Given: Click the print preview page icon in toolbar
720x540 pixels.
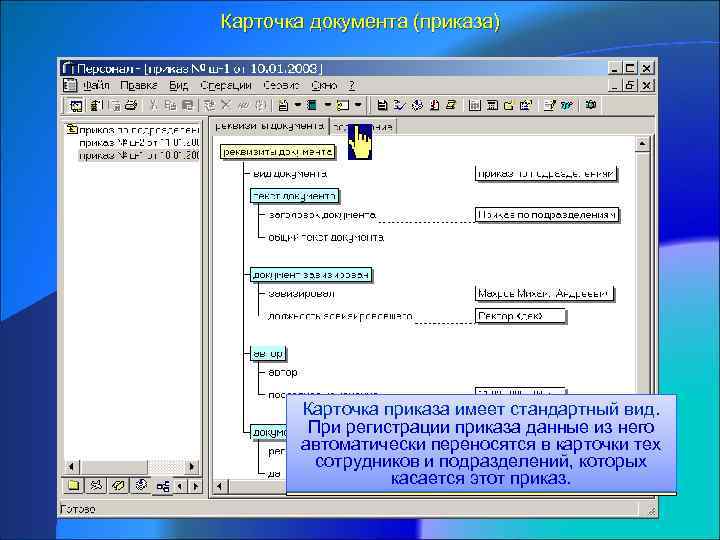Looking at the screenshot, I should point(116,106).
